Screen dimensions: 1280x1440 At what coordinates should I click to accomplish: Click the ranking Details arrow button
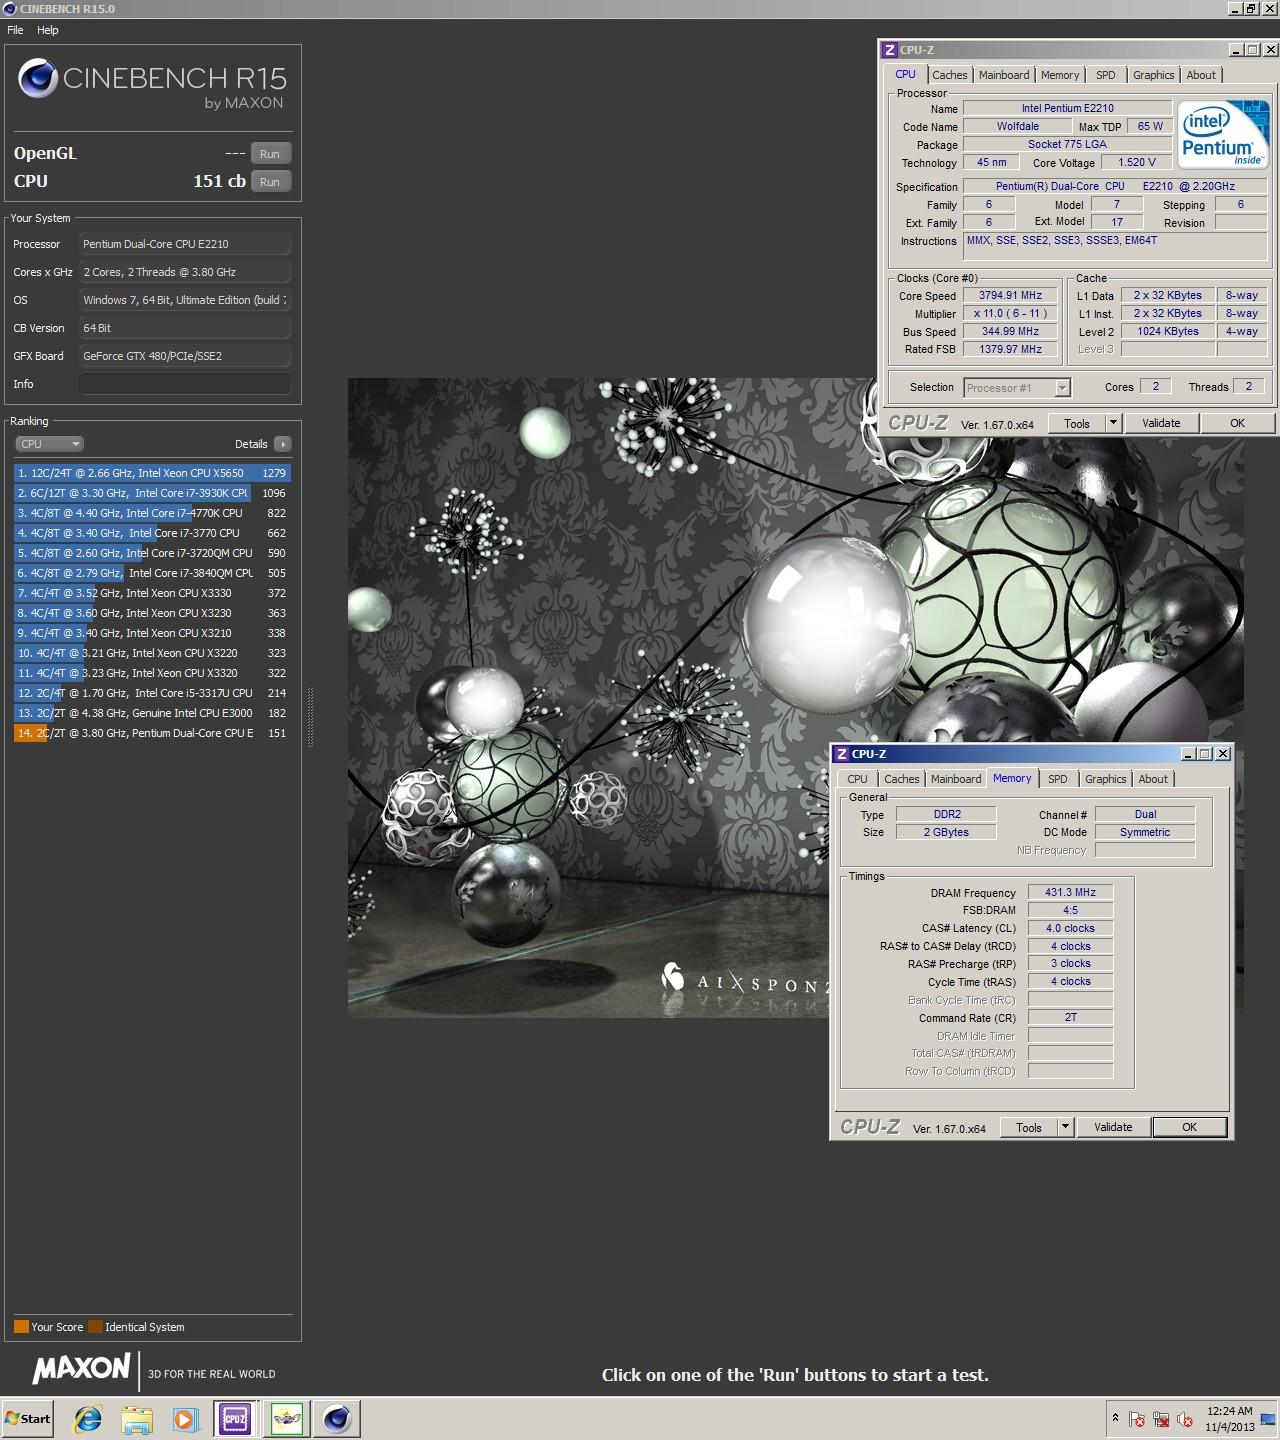(282, 444)
